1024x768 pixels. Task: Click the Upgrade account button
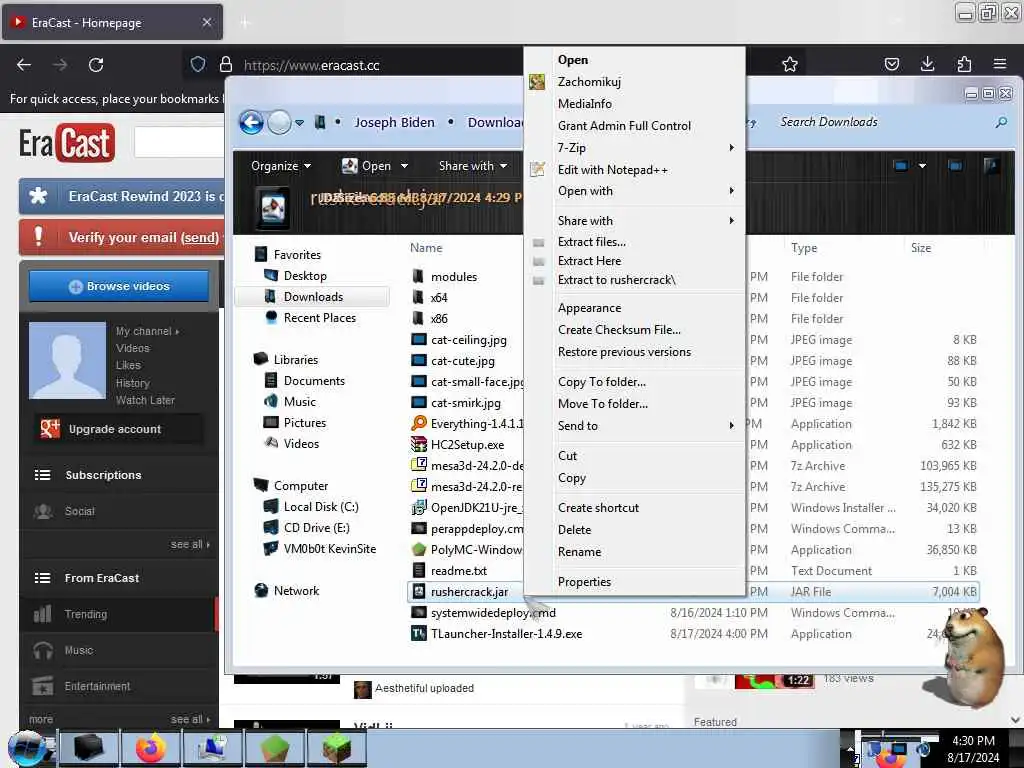point(118,429)
